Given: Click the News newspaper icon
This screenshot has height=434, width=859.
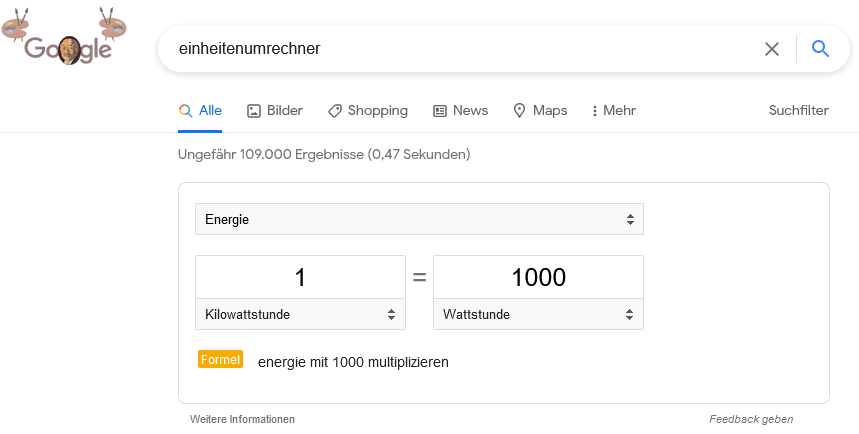Looking at the screenshot, I should click(x=440, y=111).
